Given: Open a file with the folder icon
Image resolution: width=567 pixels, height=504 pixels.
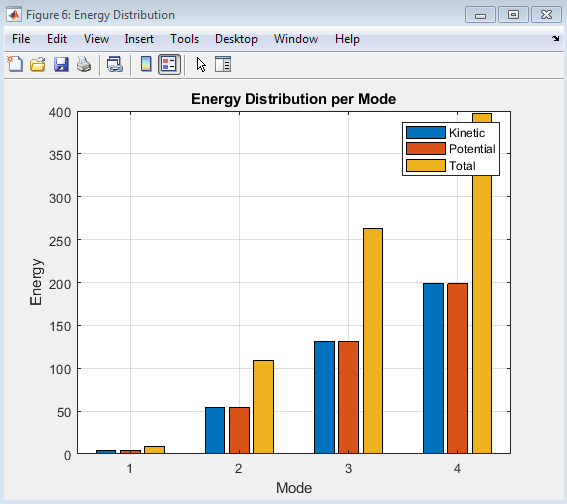Looking at the screenshot, I should click(38, 65).
